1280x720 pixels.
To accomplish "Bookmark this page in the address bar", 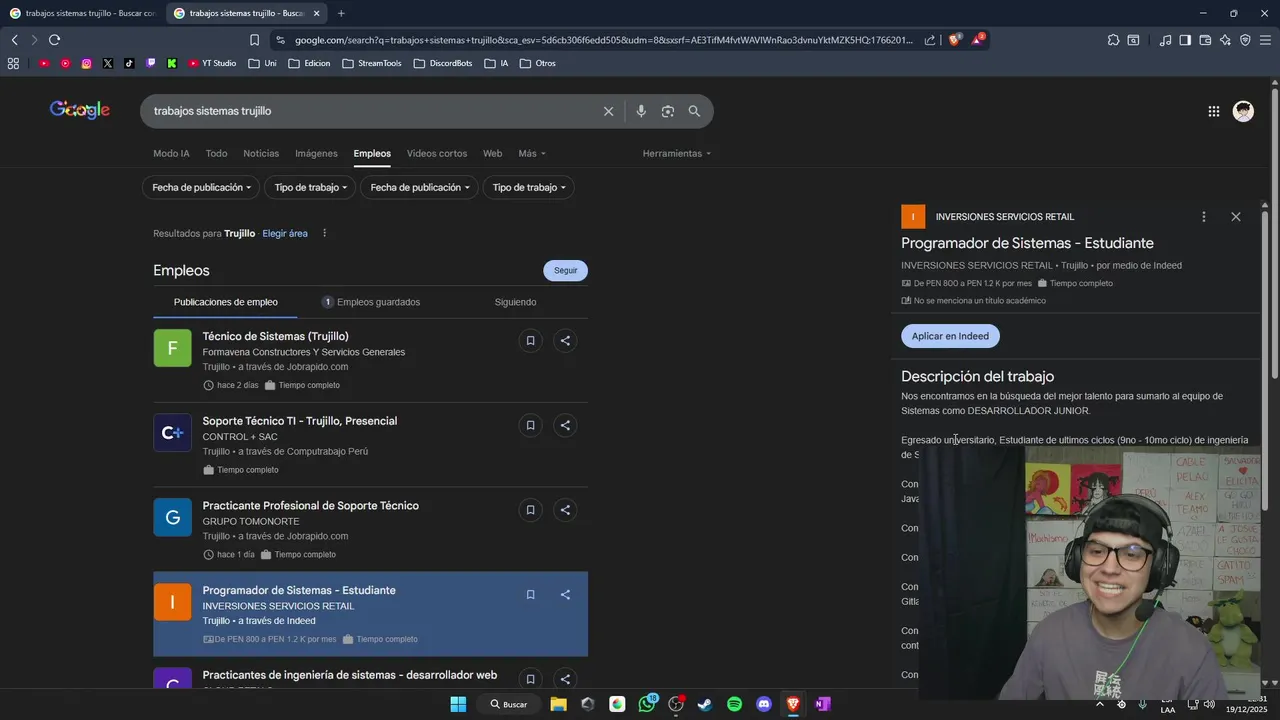I will 254,40.
